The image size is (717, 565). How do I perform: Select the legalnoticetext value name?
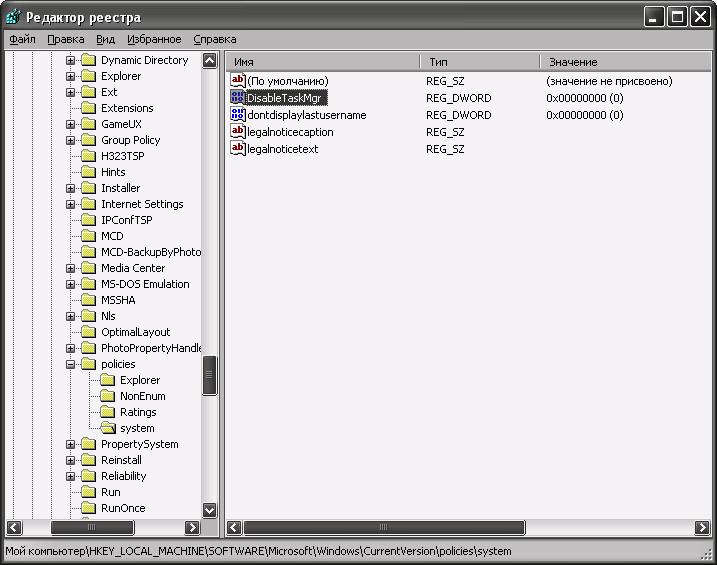(x=282, y=149)
